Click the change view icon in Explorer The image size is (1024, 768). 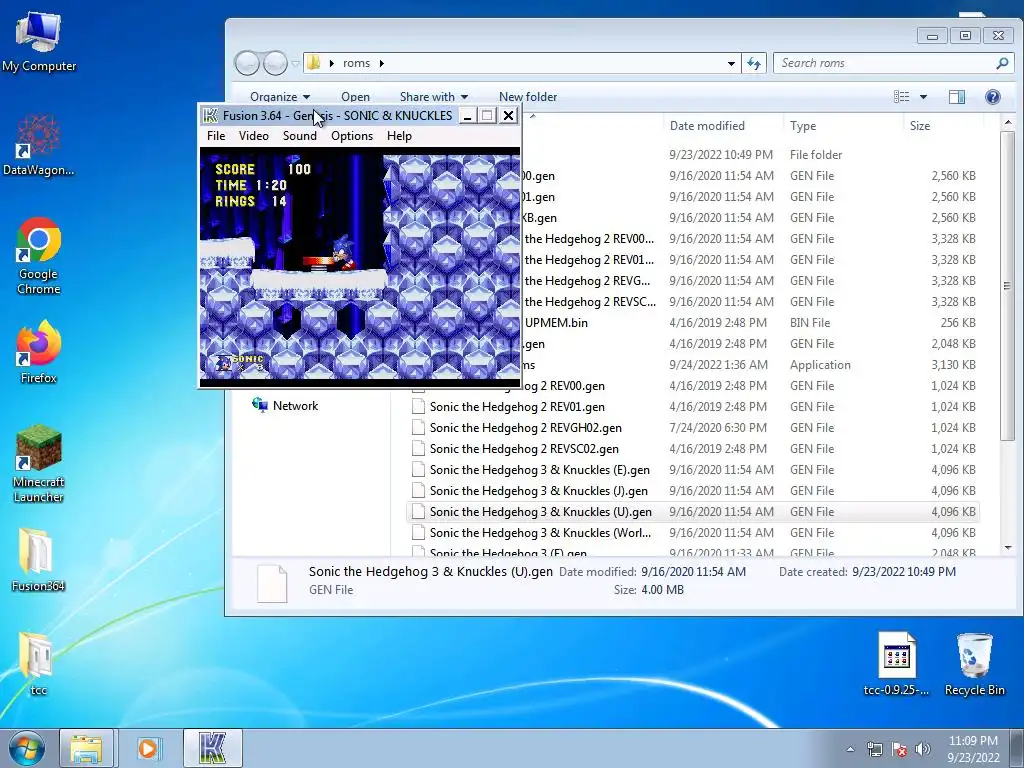[901, 97]
